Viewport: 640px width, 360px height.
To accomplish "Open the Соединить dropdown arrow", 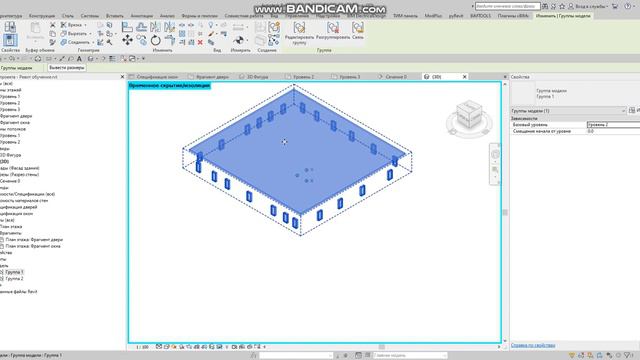I will (x=93, y=42).
